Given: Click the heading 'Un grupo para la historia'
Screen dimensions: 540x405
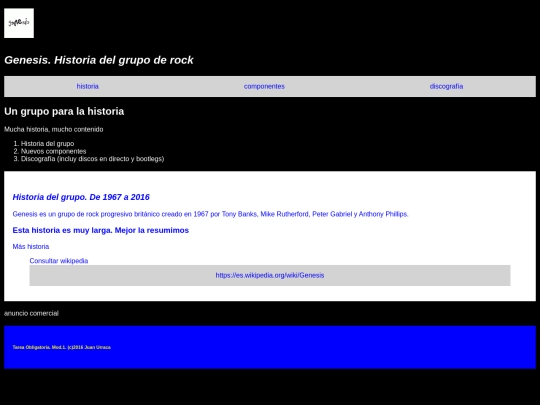Looking at the screenshot, I should [64, 111].
